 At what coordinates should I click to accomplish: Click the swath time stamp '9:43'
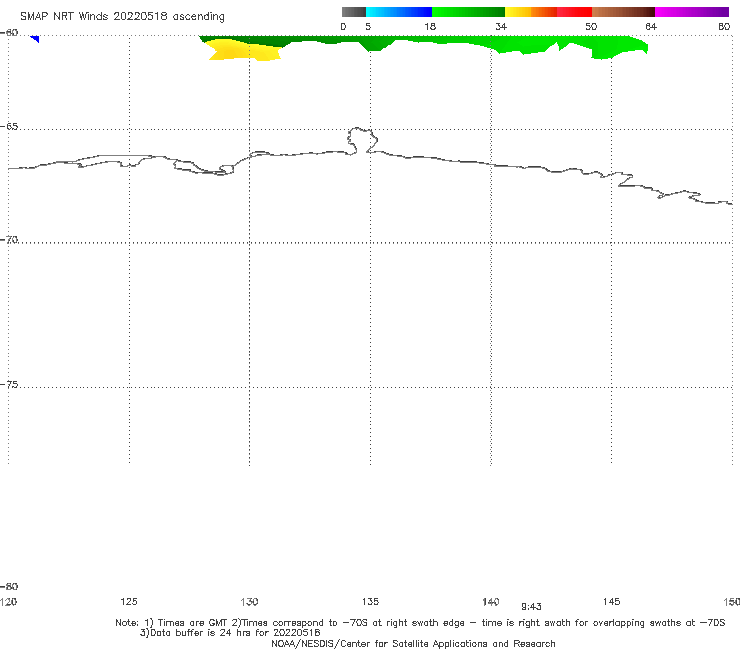click(x=531, y=607)
